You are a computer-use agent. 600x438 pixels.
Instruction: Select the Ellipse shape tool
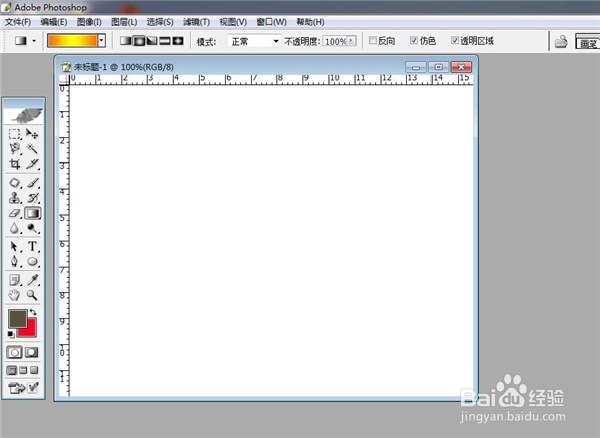tap(32, 262)
